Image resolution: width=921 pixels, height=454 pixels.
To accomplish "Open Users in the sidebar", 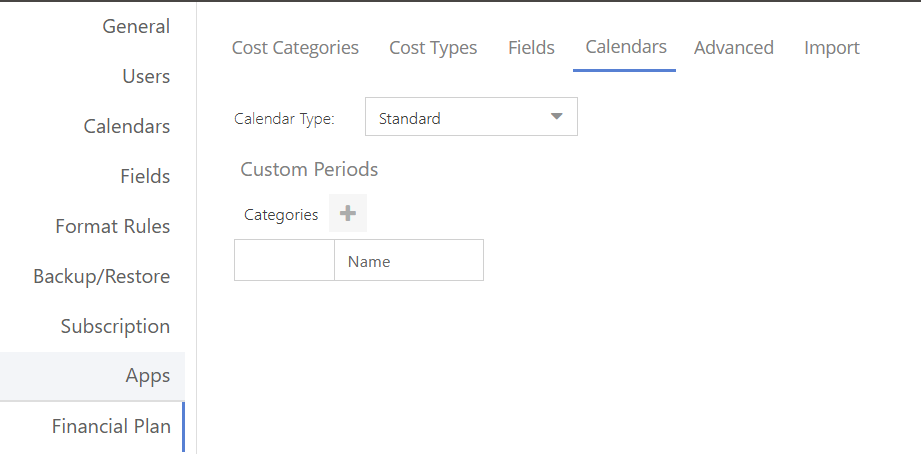I will (x=146, y=76).
